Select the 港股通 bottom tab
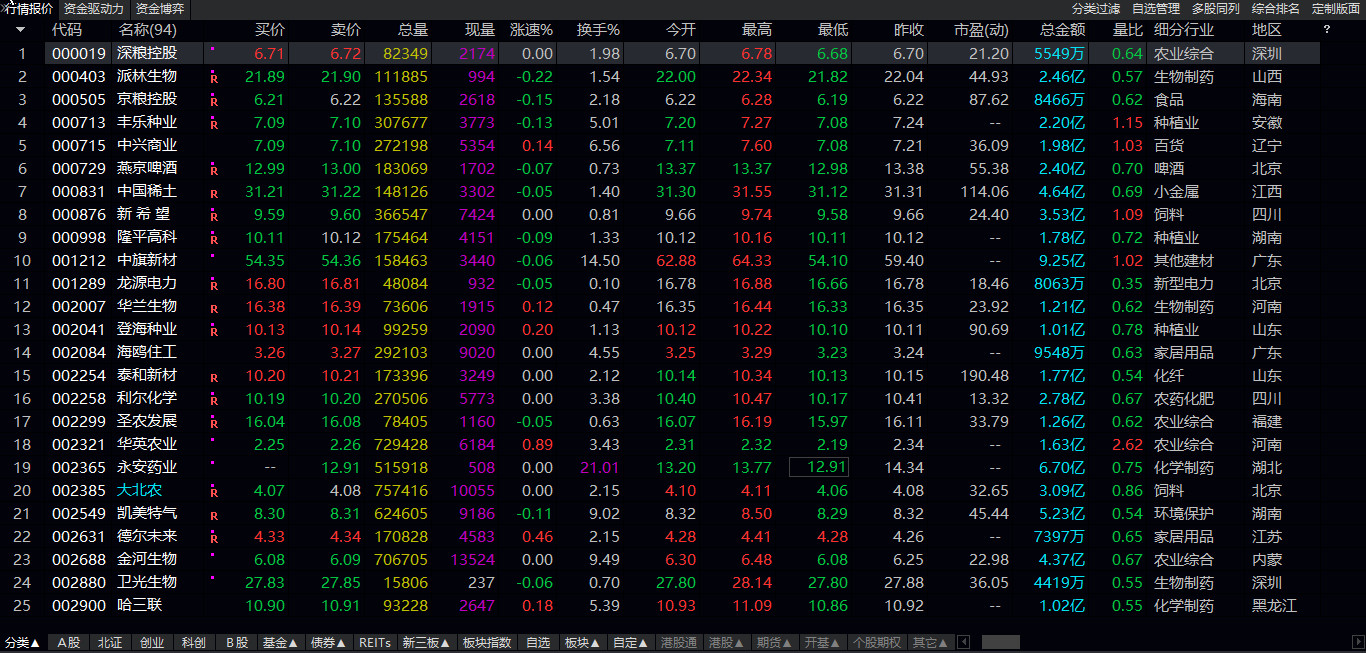 tap(679, 642)
